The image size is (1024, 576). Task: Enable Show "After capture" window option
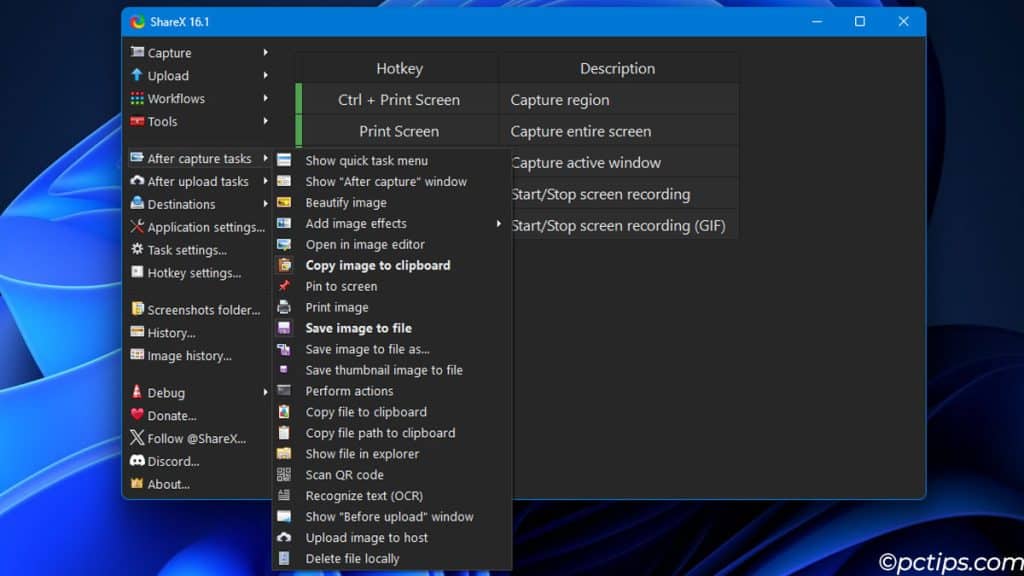(392, 182)
